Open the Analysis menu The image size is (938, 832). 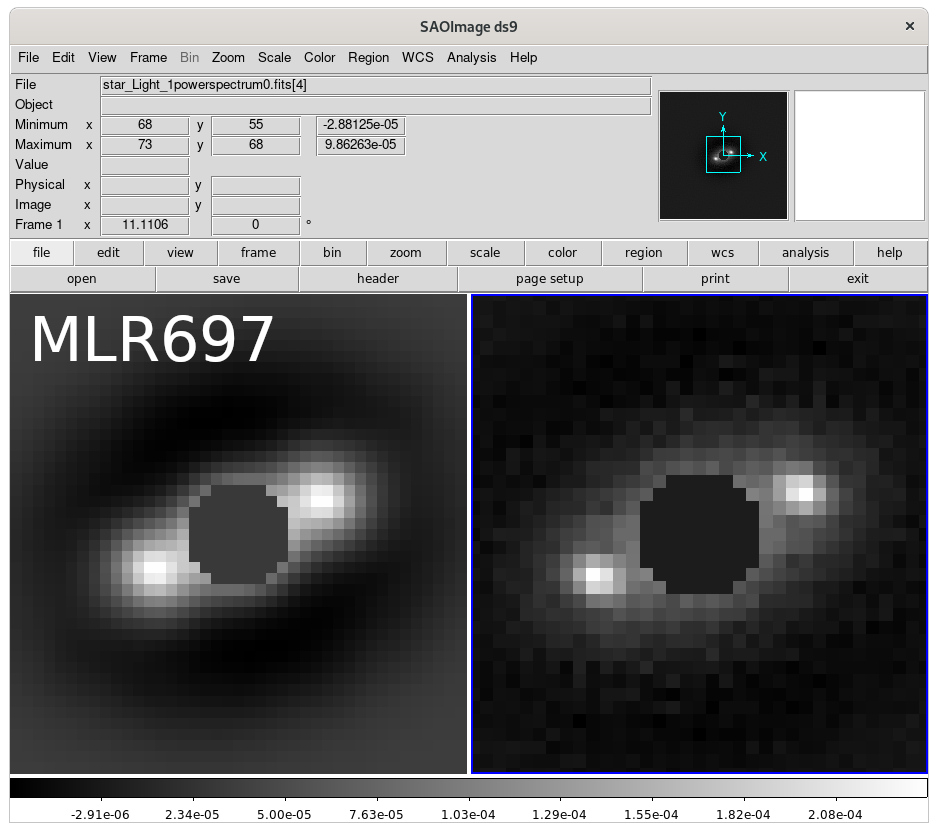point(471,57)
